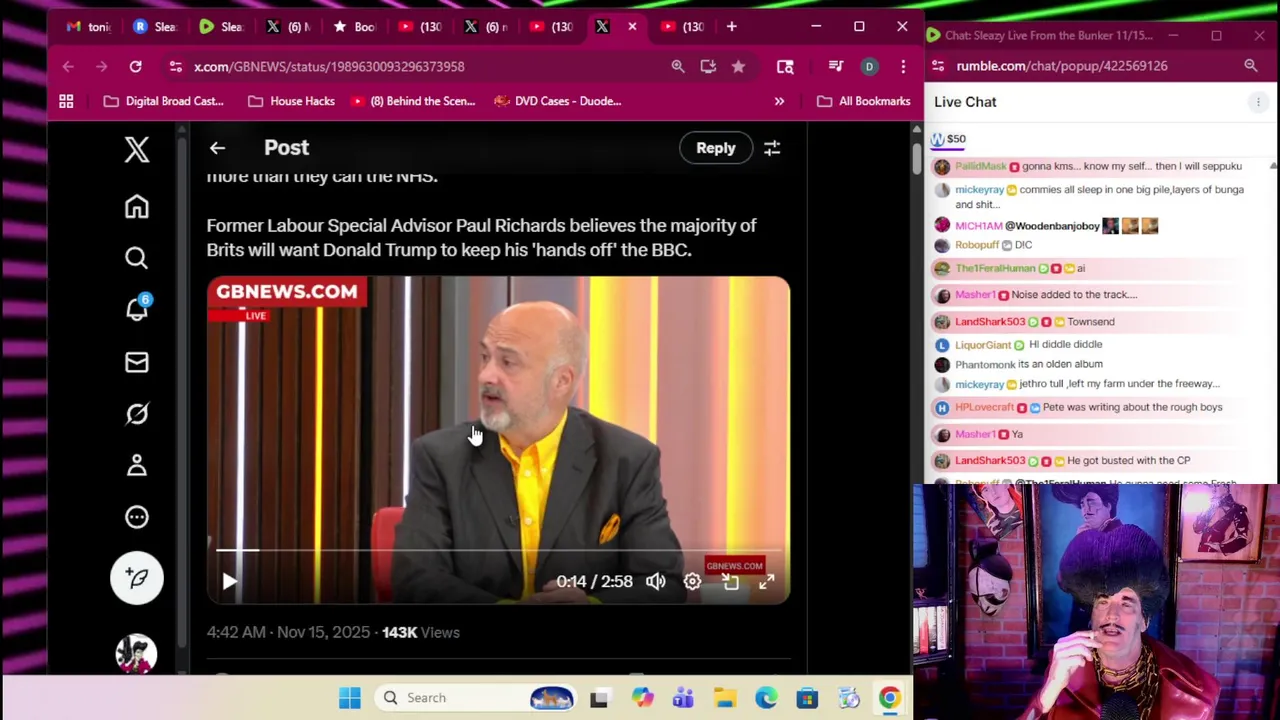Screen dimensions: 1280x720
Task: Open reply sorting options icon beside Reply
Action: (772, 148)
